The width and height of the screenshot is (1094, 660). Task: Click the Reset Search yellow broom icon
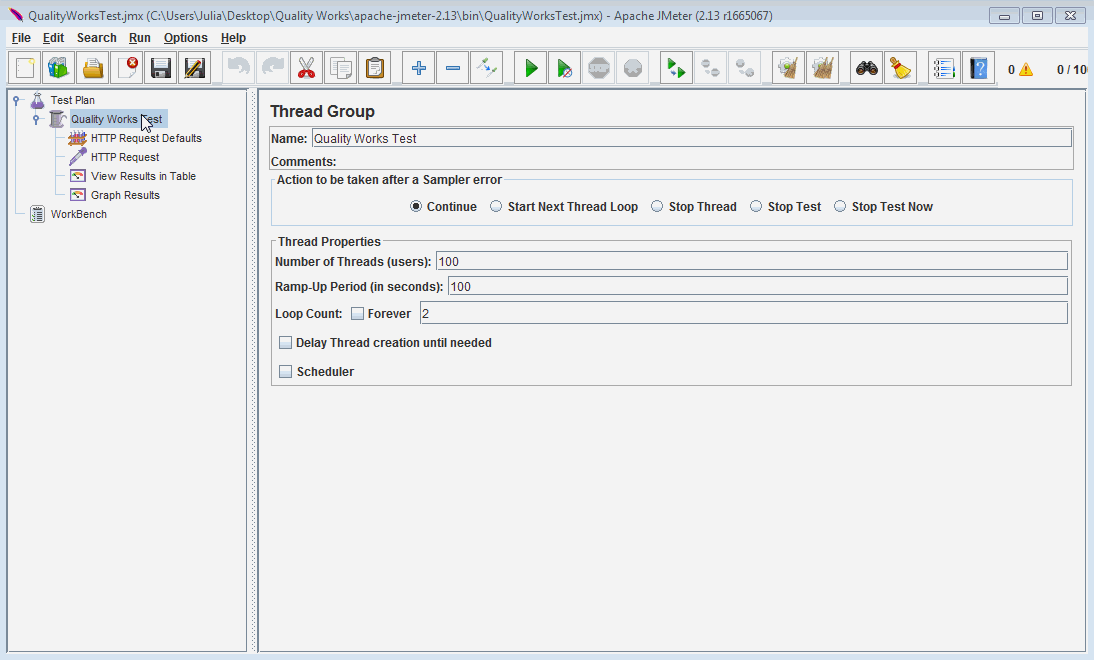(901, 68)
